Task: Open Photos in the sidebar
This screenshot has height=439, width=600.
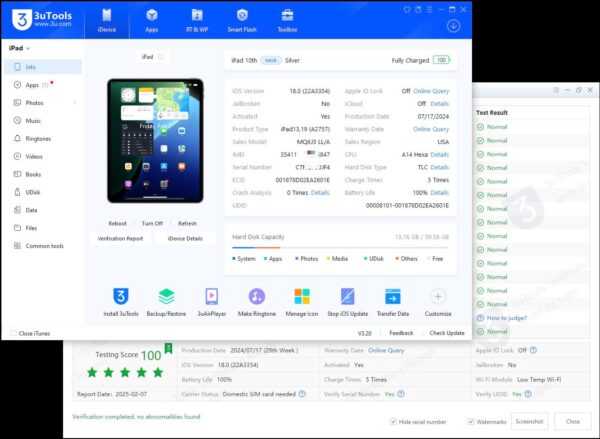Action: (x=43, y=103)
